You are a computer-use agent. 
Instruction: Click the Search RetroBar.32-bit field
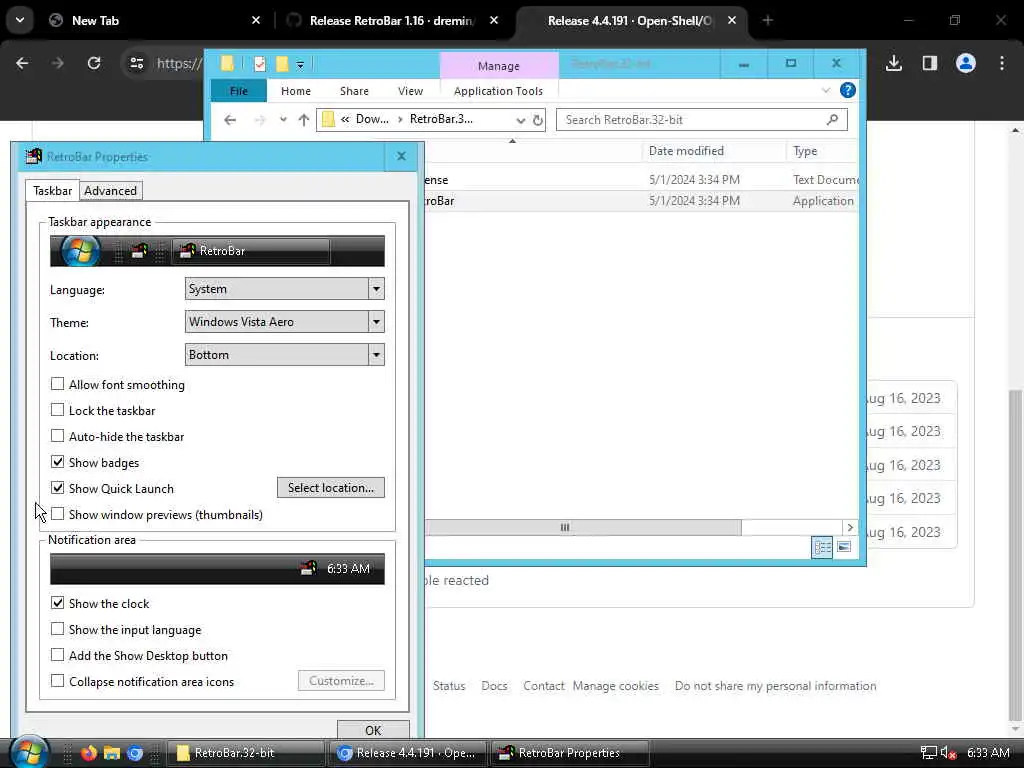[x=701, y=120]
